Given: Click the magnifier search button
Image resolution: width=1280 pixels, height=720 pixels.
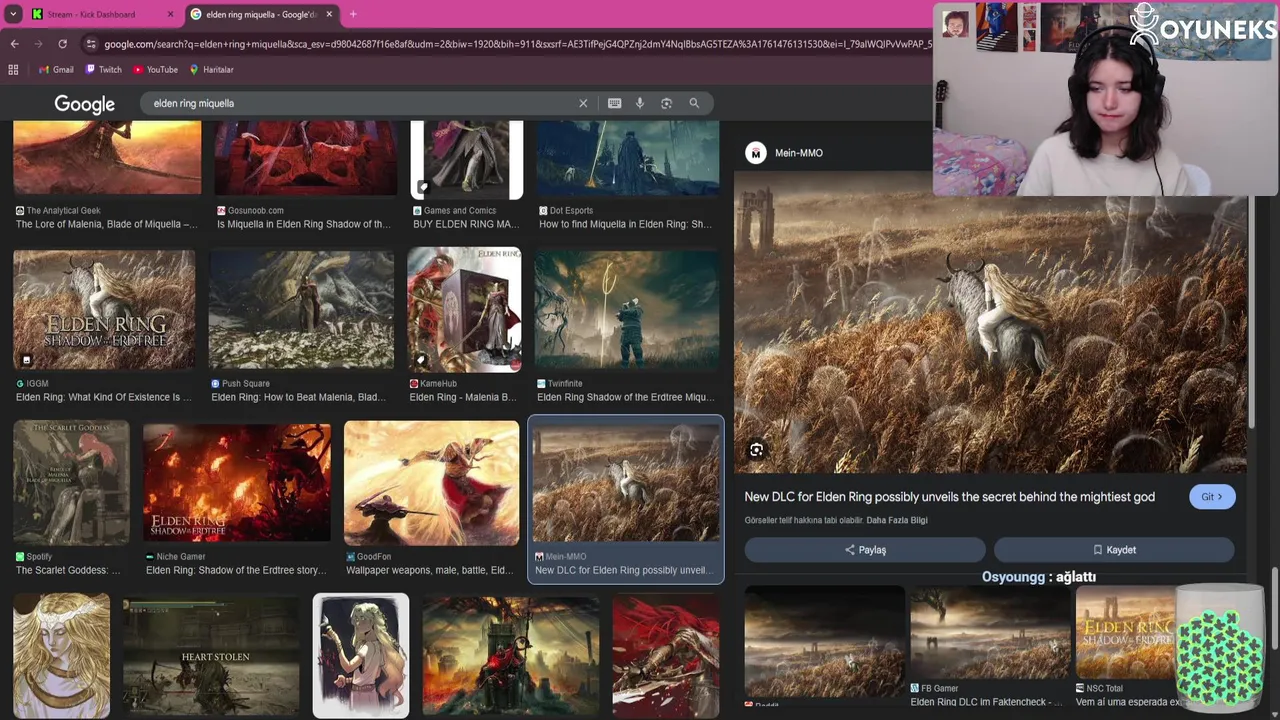Looking at the screenshot, I should pos(694,103).
